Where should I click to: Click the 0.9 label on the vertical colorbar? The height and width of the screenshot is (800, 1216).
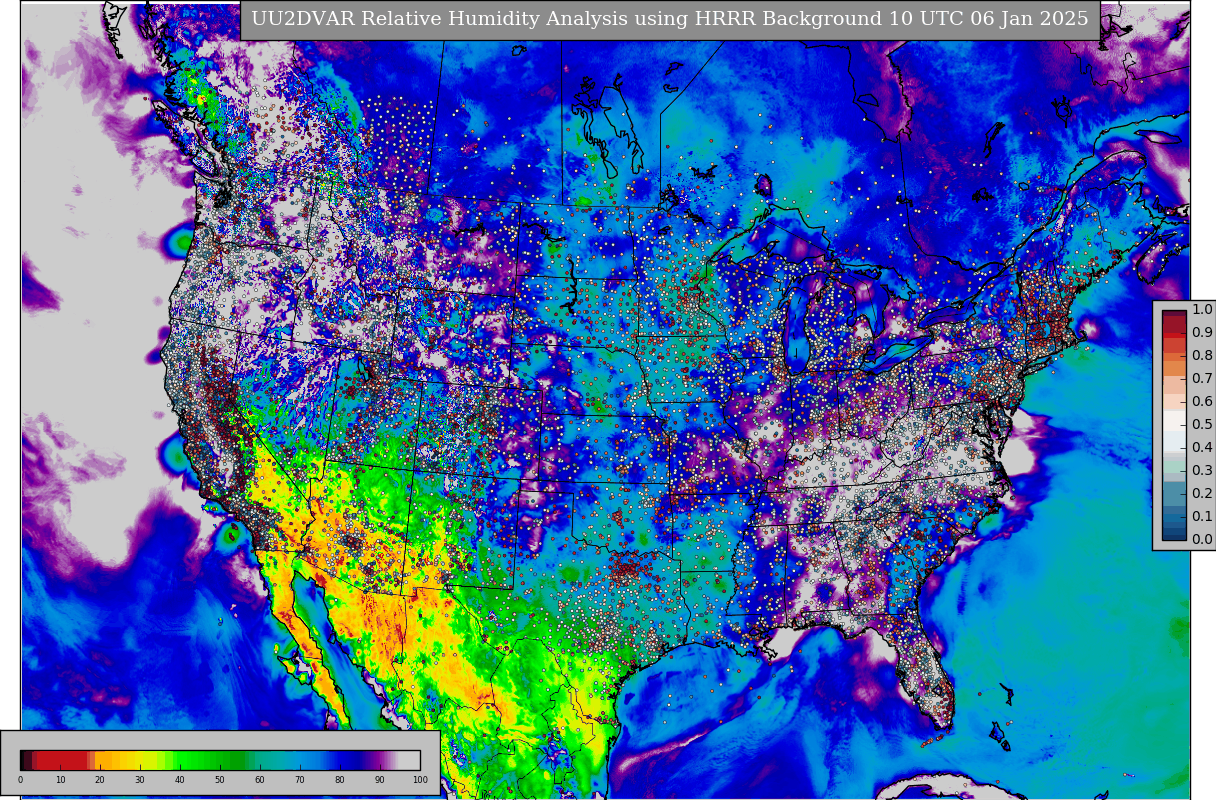[1202, 332]
